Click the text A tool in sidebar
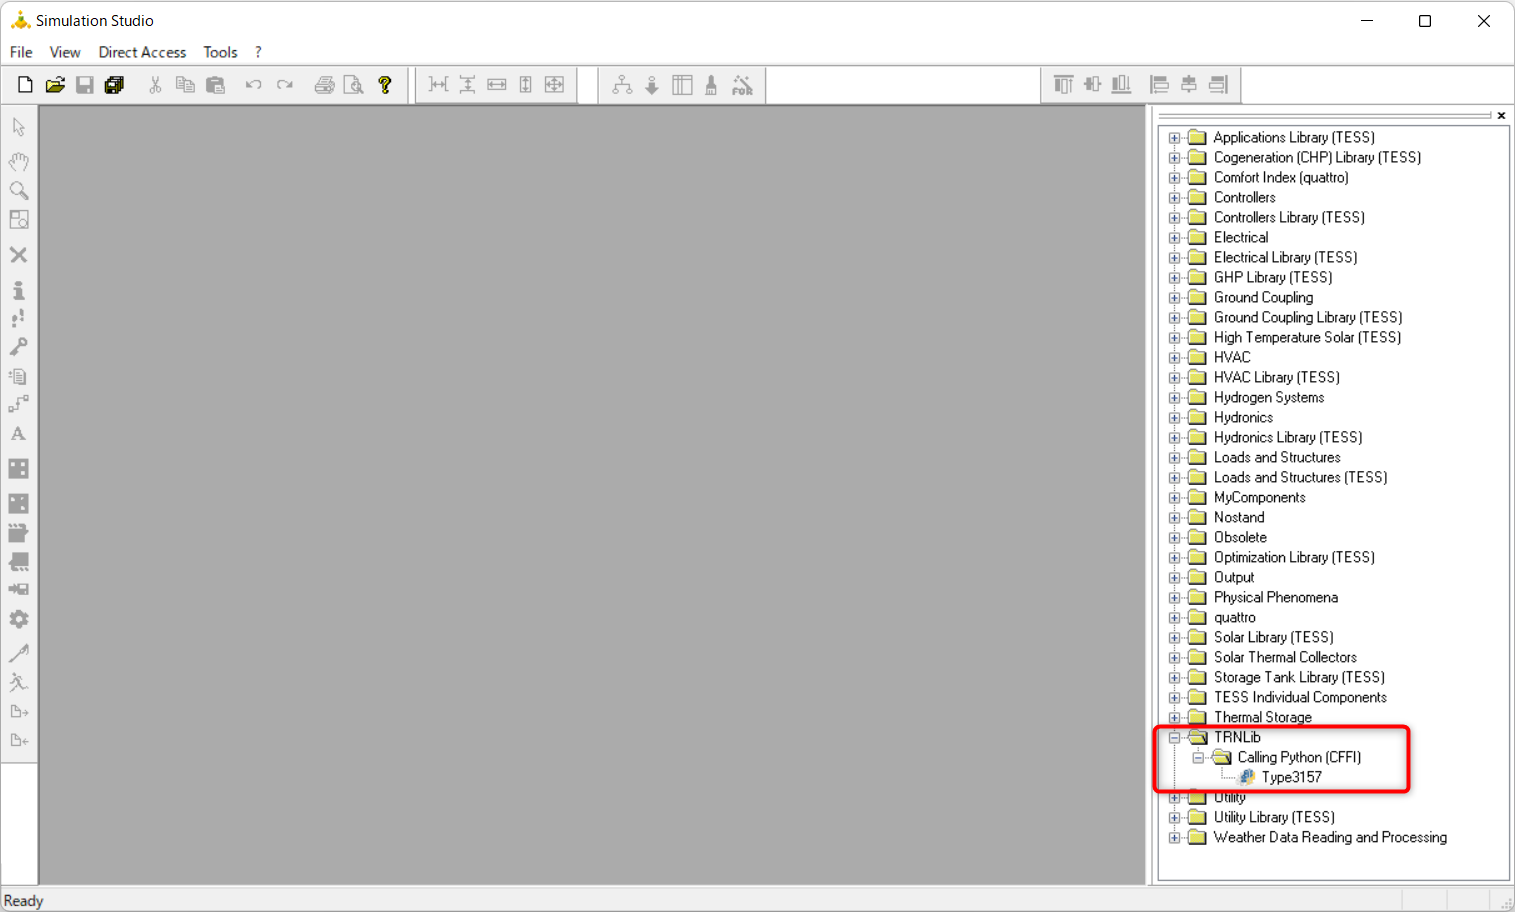This screenshot has width=1515, height=912. click(x=18, y=434)
